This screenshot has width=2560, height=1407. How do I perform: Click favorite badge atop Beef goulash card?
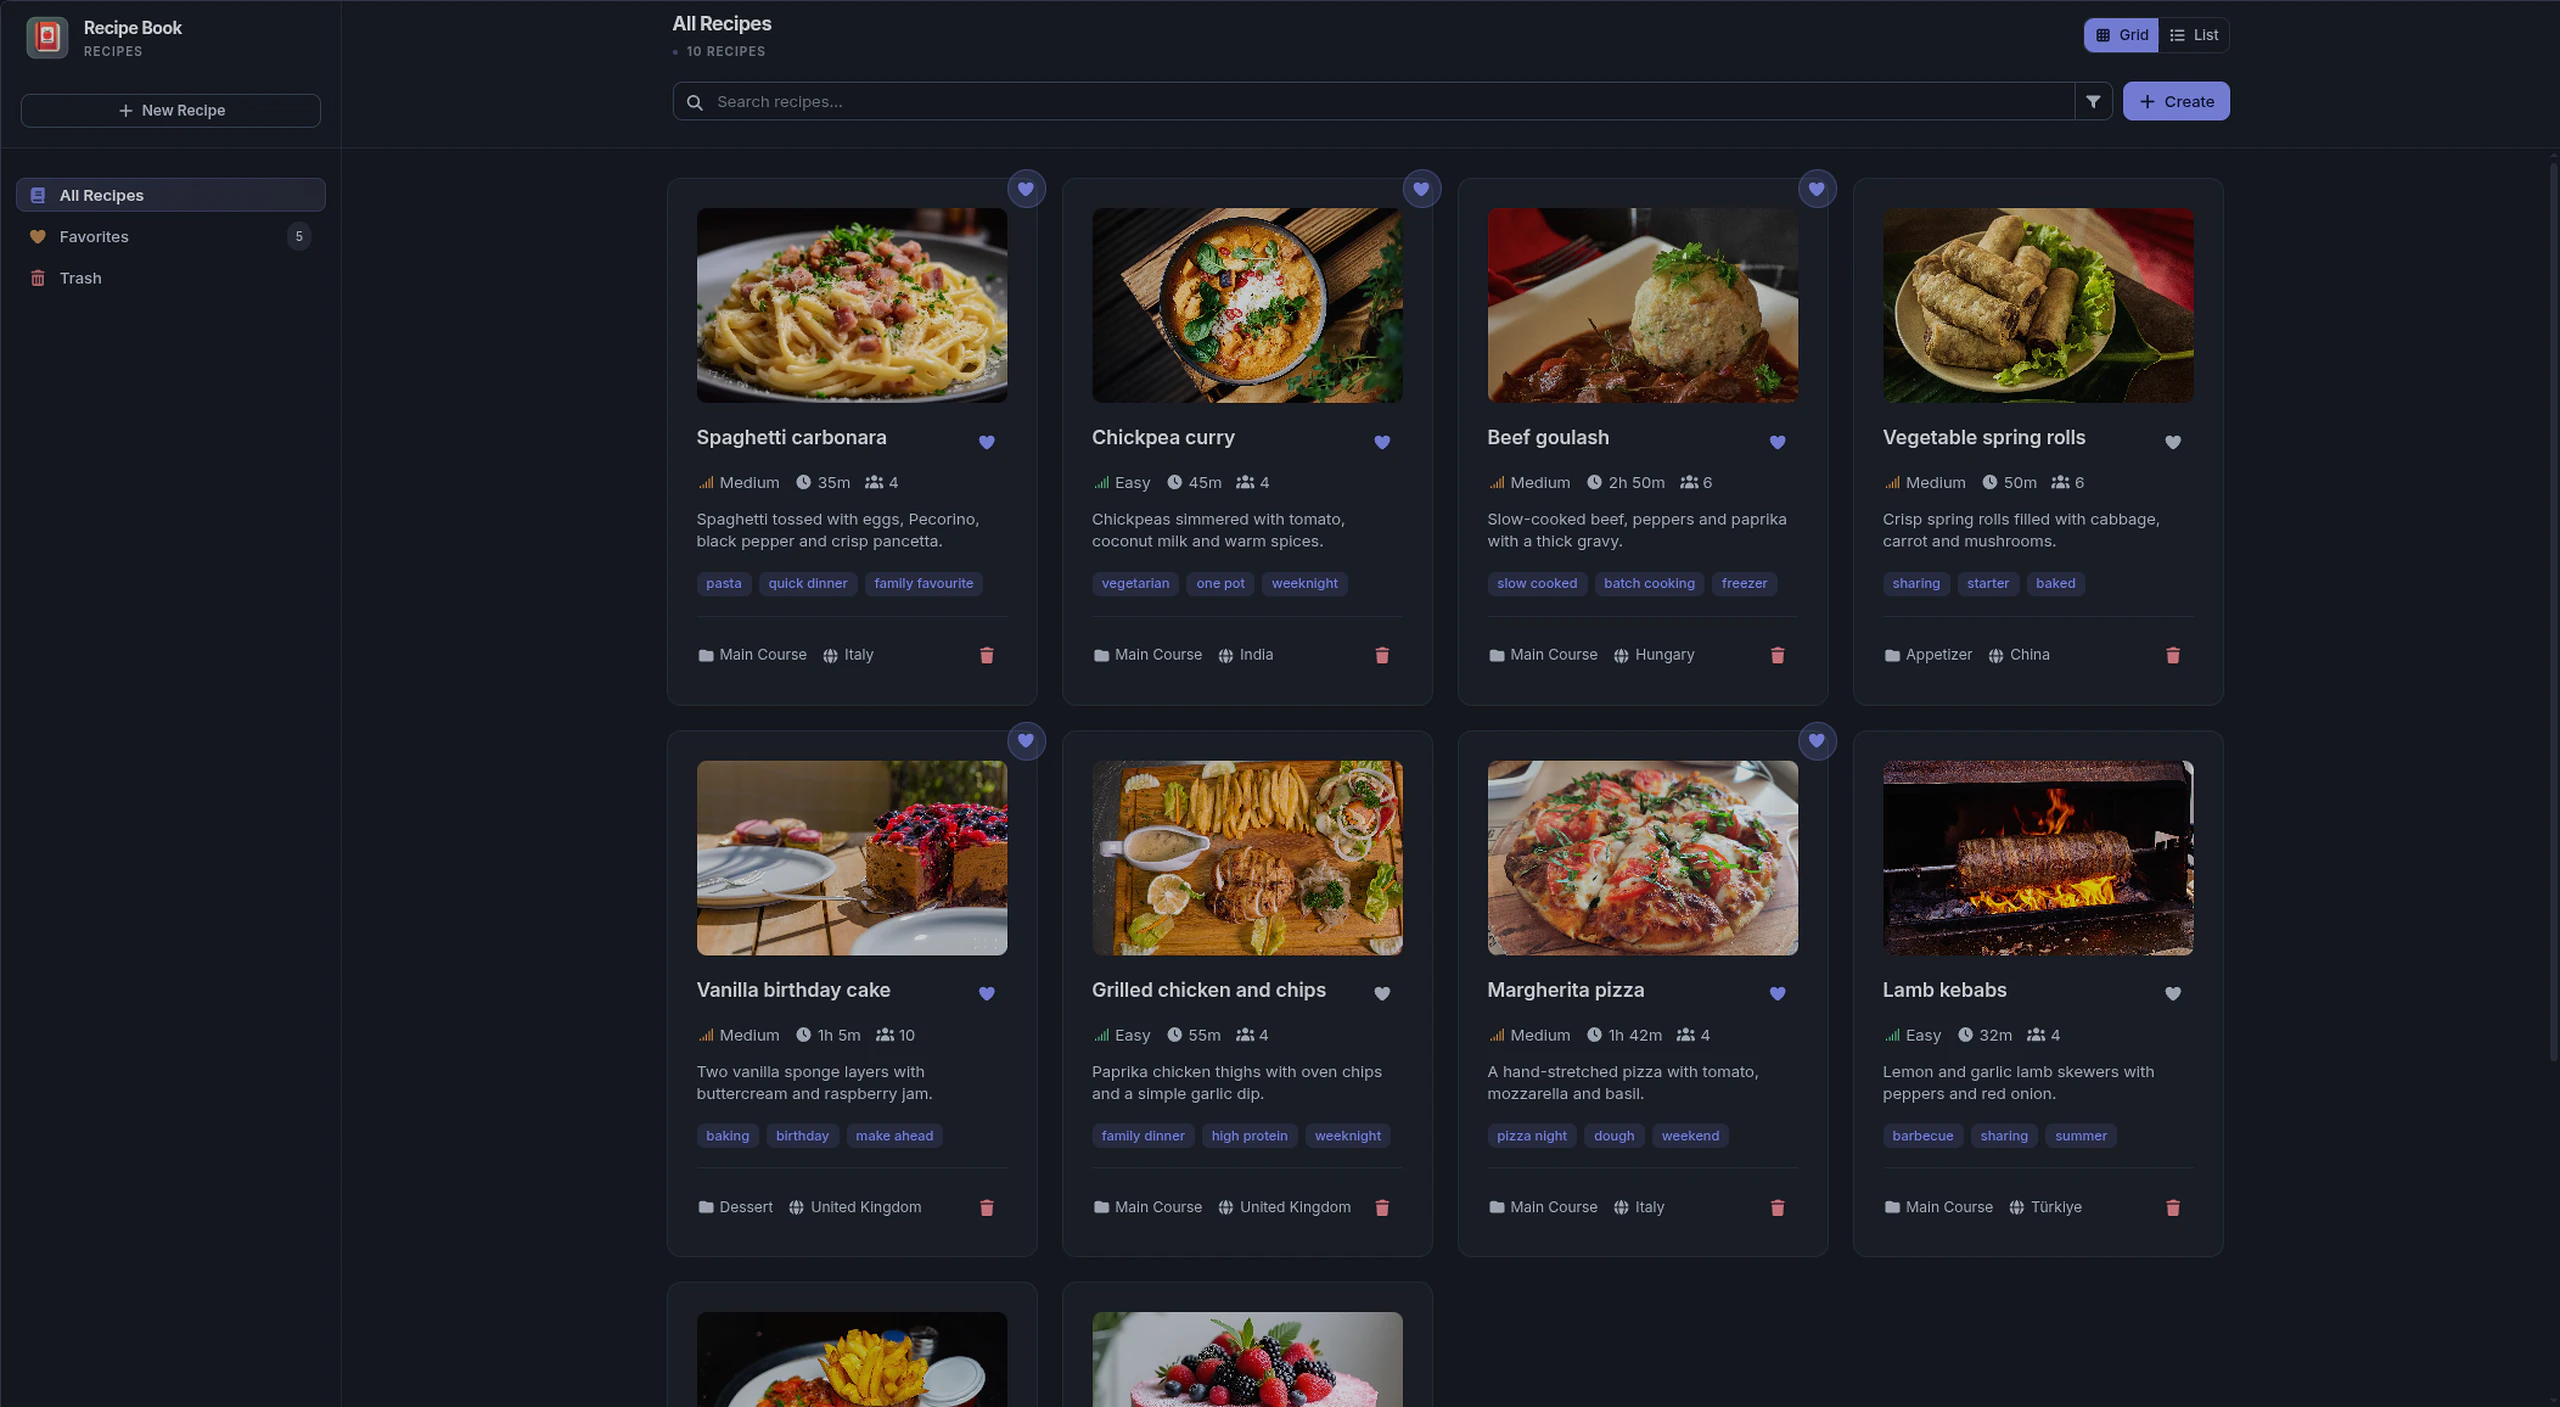click(x=1817, y=189)
